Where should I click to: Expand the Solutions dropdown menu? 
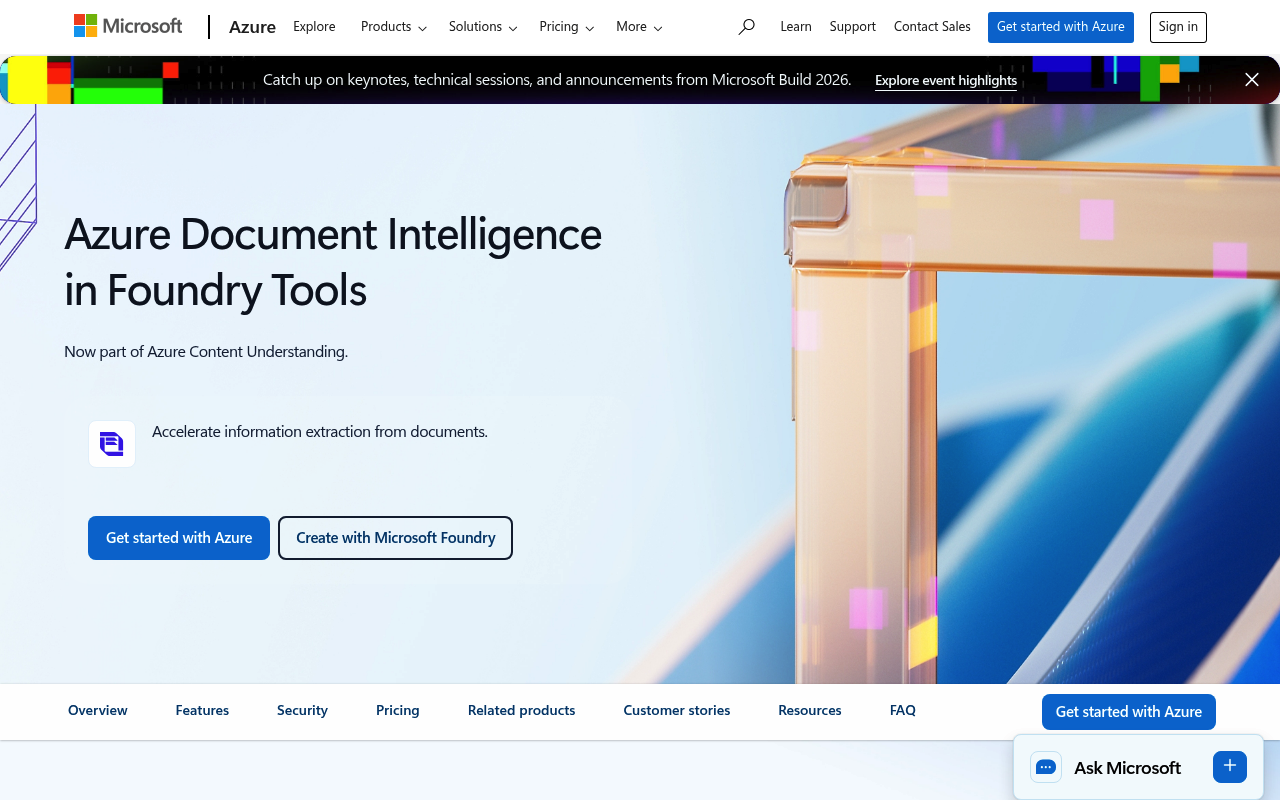483,27
